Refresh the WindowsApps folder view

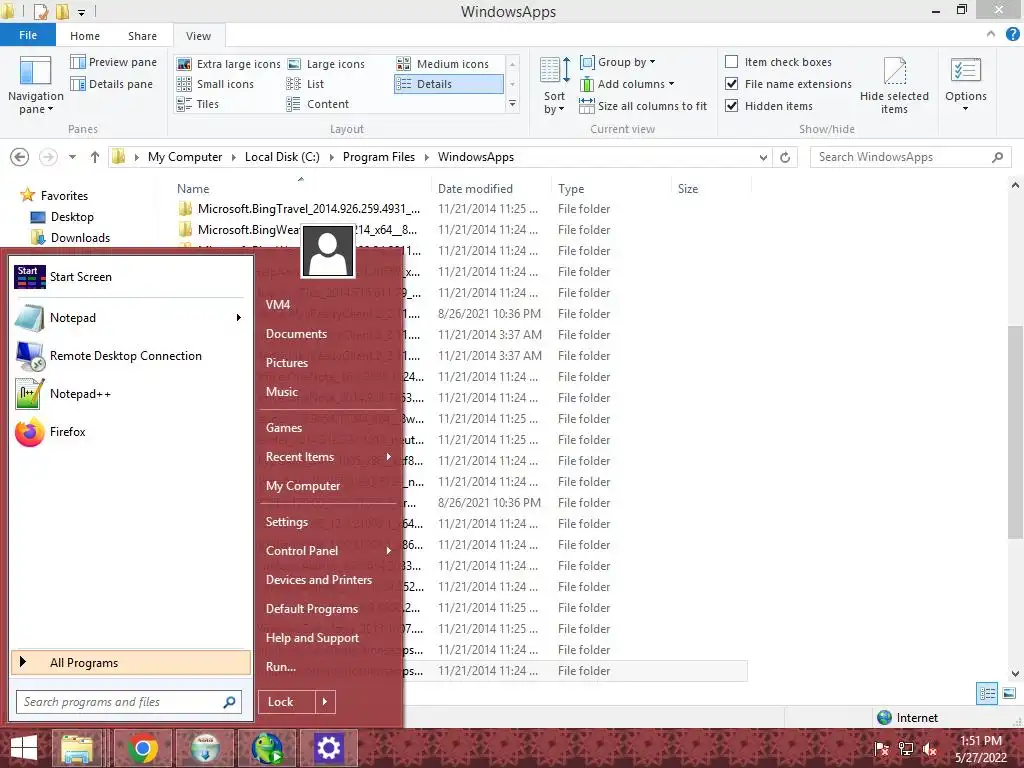point(785,157)
